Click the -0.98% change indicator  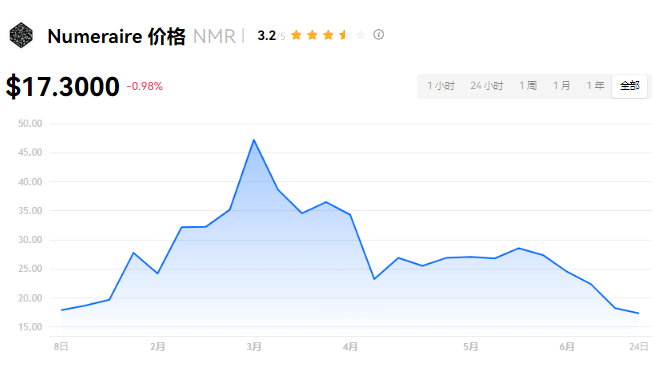145,86
